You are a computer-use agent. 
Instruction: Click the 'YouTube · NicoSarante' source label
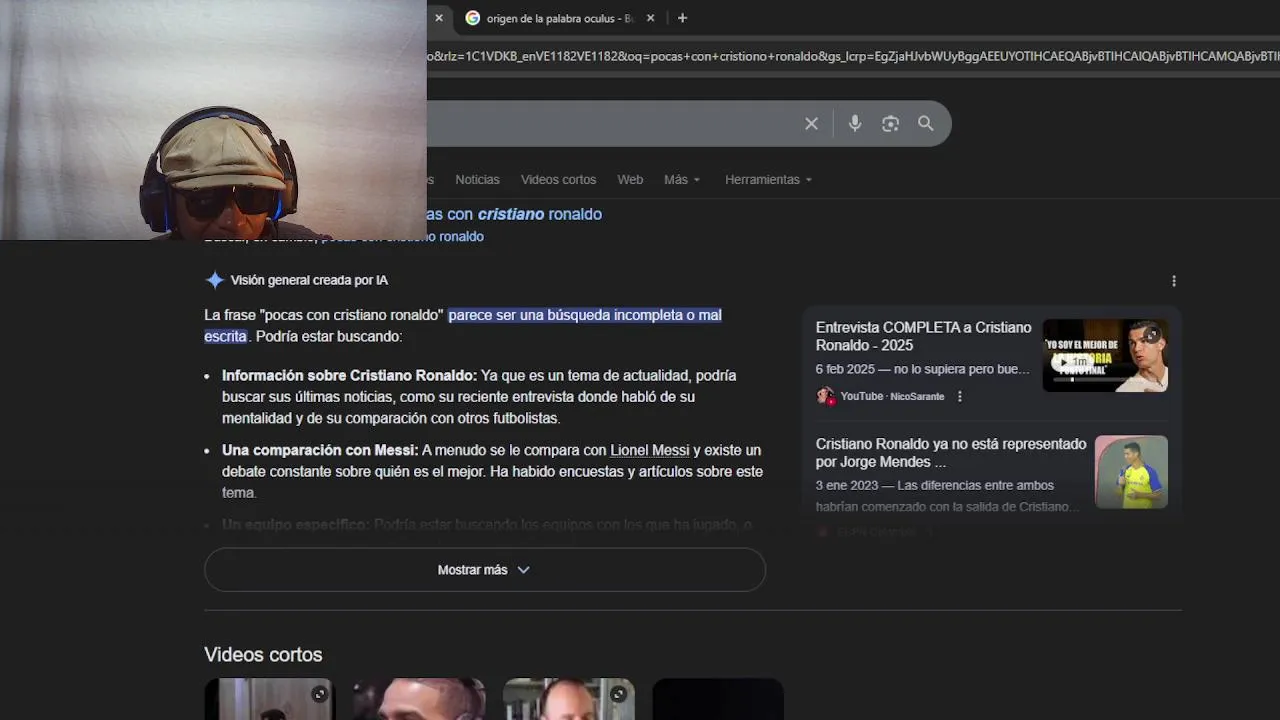[x=892, y=397]
